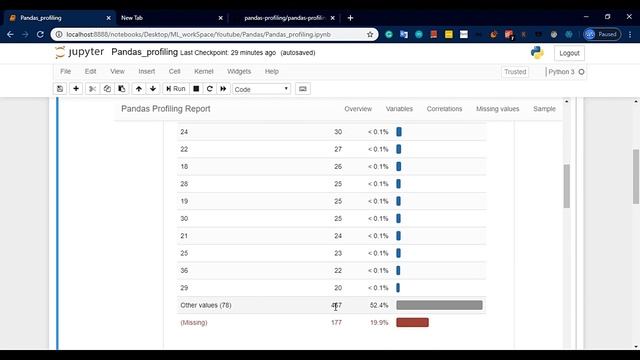The image size is (640, 360).
Task: Paste cells below icon
Action: tap(122, 89)
